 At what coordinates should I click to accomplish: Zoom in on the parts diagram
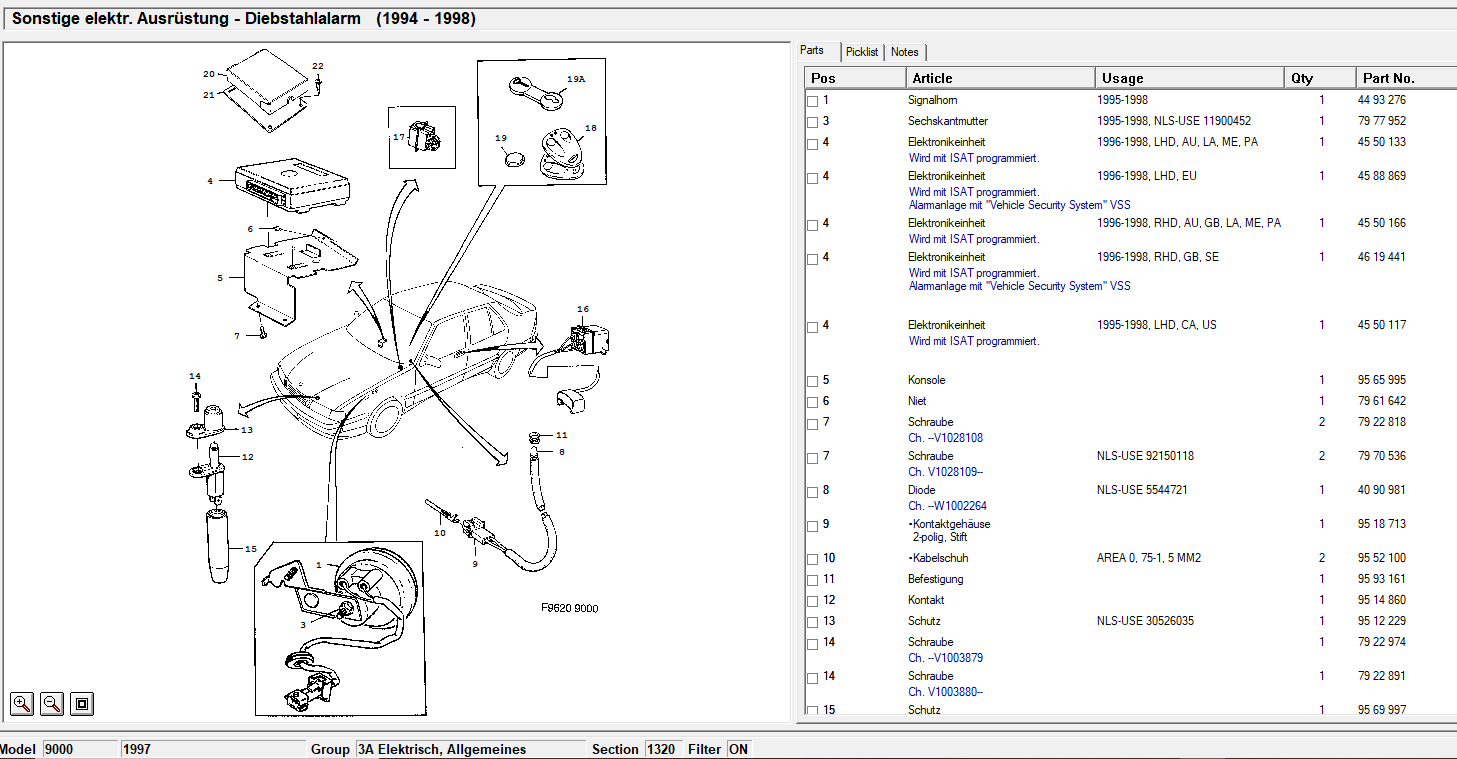[22, 704]
